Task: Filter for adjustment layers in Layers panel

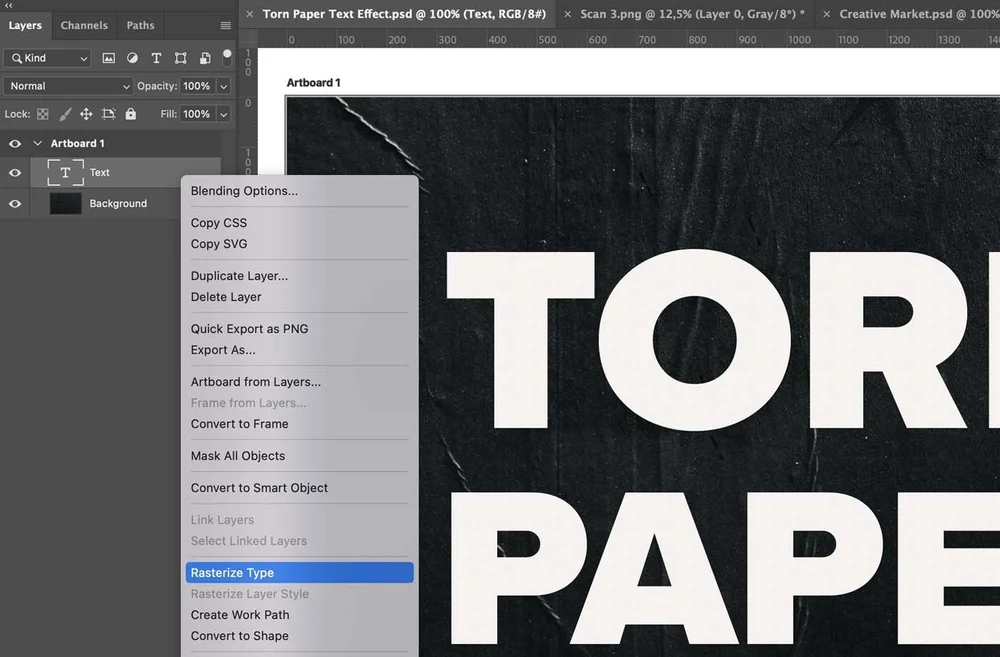Action: [133, 58]
